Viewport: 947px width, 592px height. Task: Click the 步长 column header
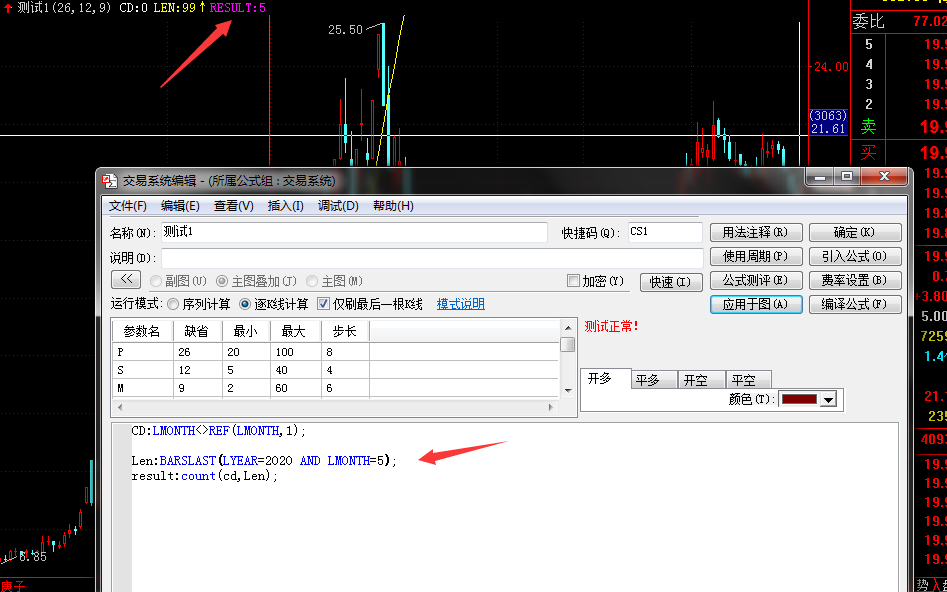tap(345, 332)
